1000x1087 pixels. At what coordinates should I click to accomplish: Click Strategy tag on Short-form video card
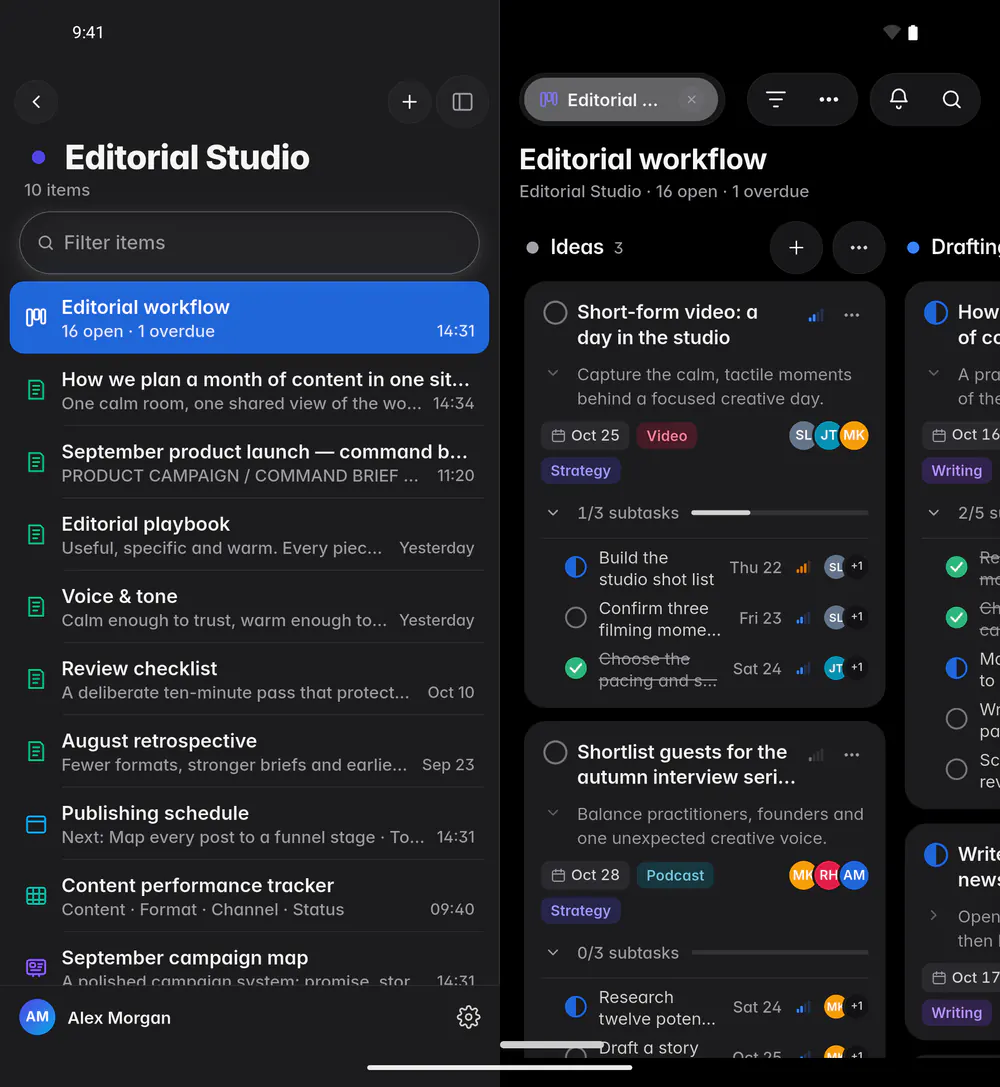pyautogui.click(x=581, y=471)
